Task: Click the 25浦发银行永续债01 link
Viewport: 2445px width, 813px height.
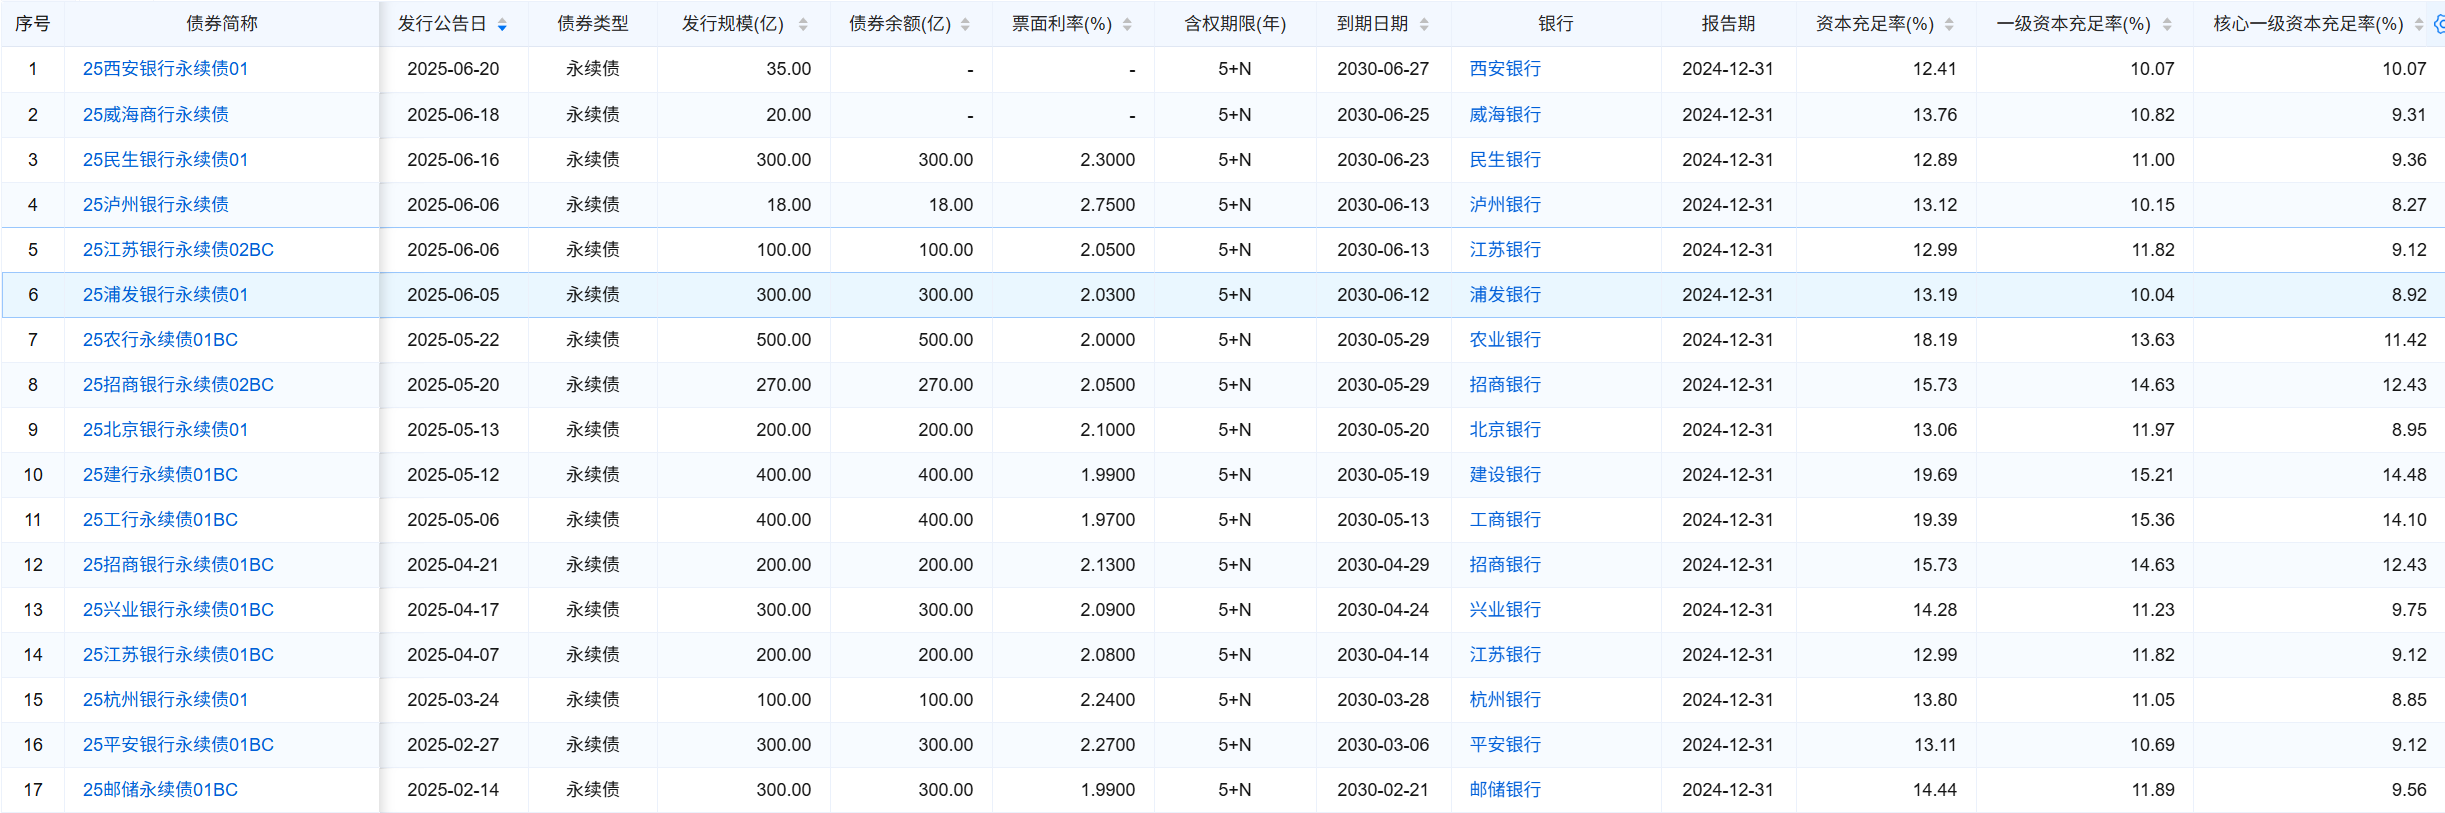Action: coord(165,295)
